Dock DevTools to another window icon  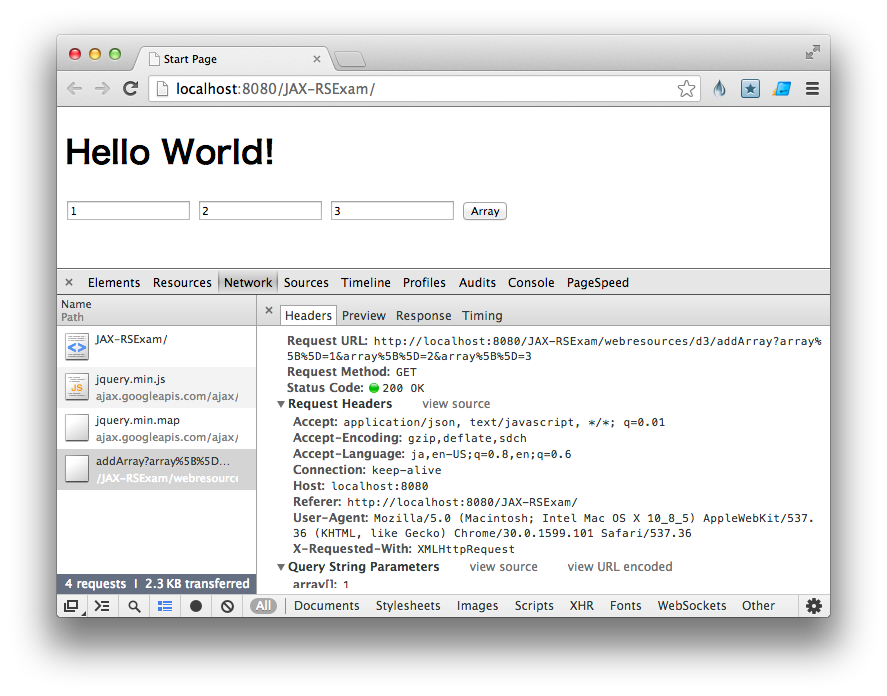click(x=71, y=605)
